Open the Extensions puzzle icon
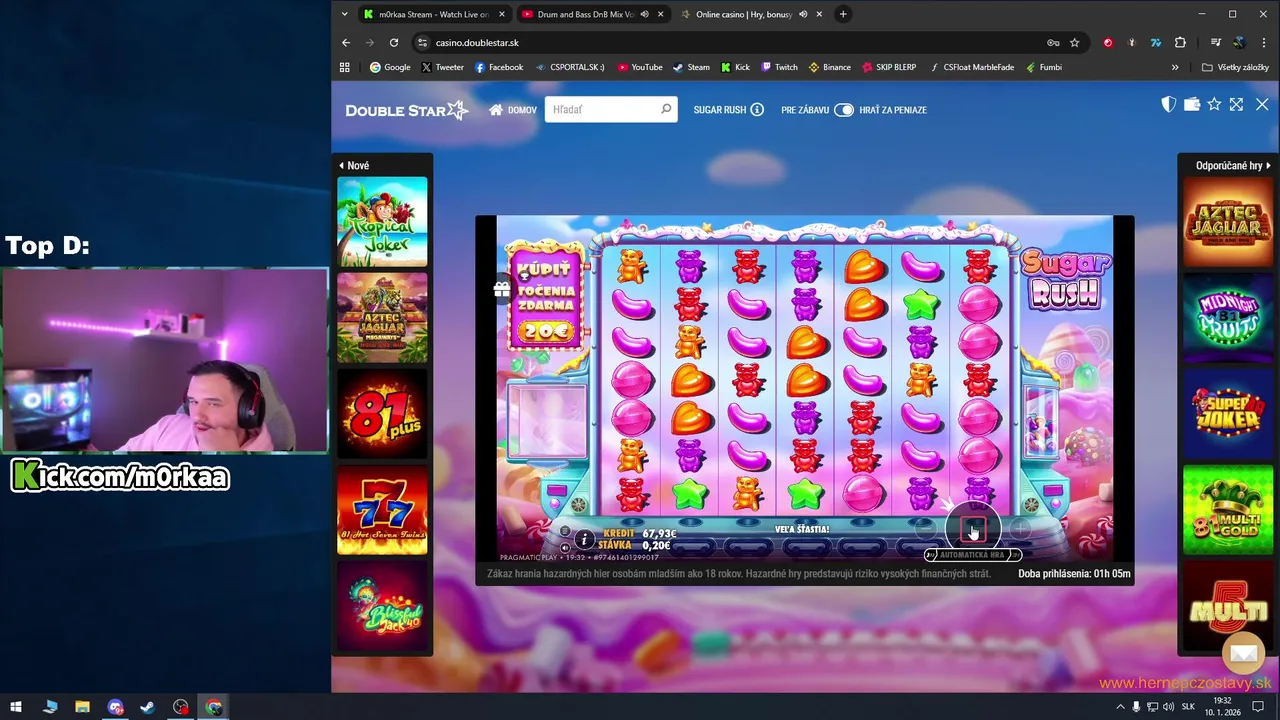 1180,43
